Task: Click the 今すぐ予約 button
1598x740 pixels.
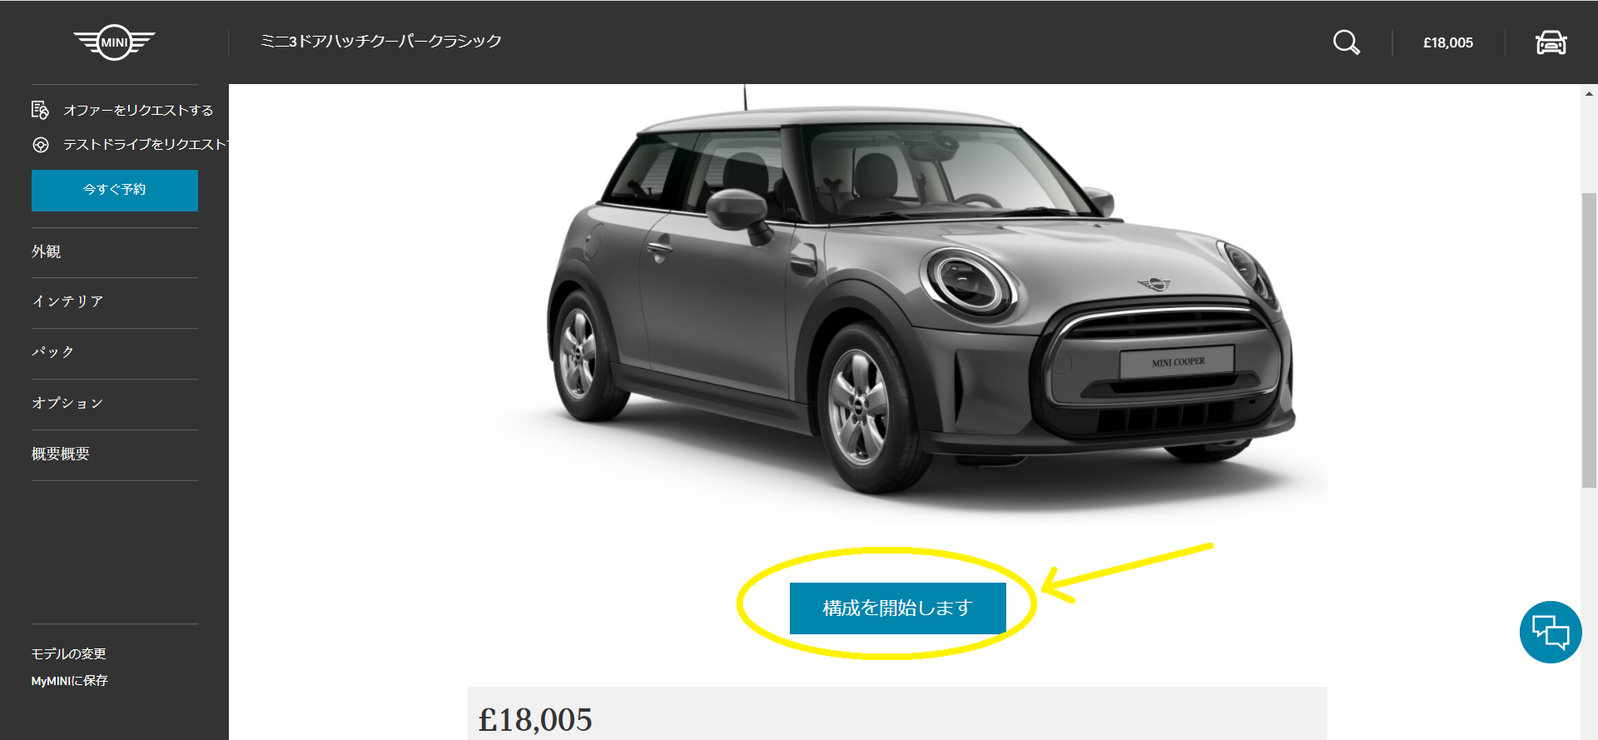Action: click(115, 190)
